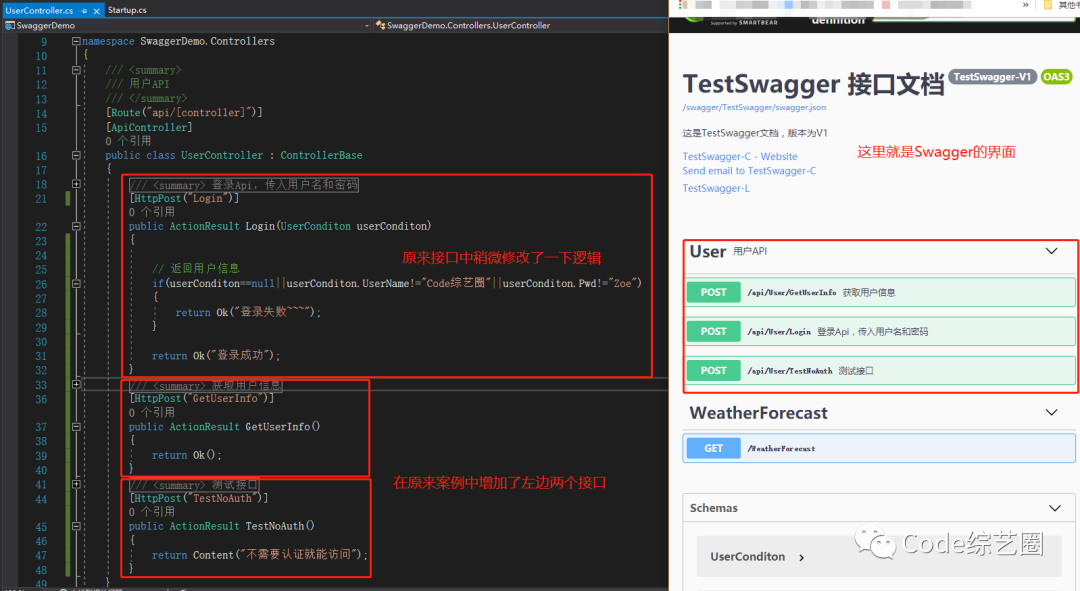Pin the UserController.cs tab
This screenshot has width=1080, height=591.
click(x=83, y=10)
